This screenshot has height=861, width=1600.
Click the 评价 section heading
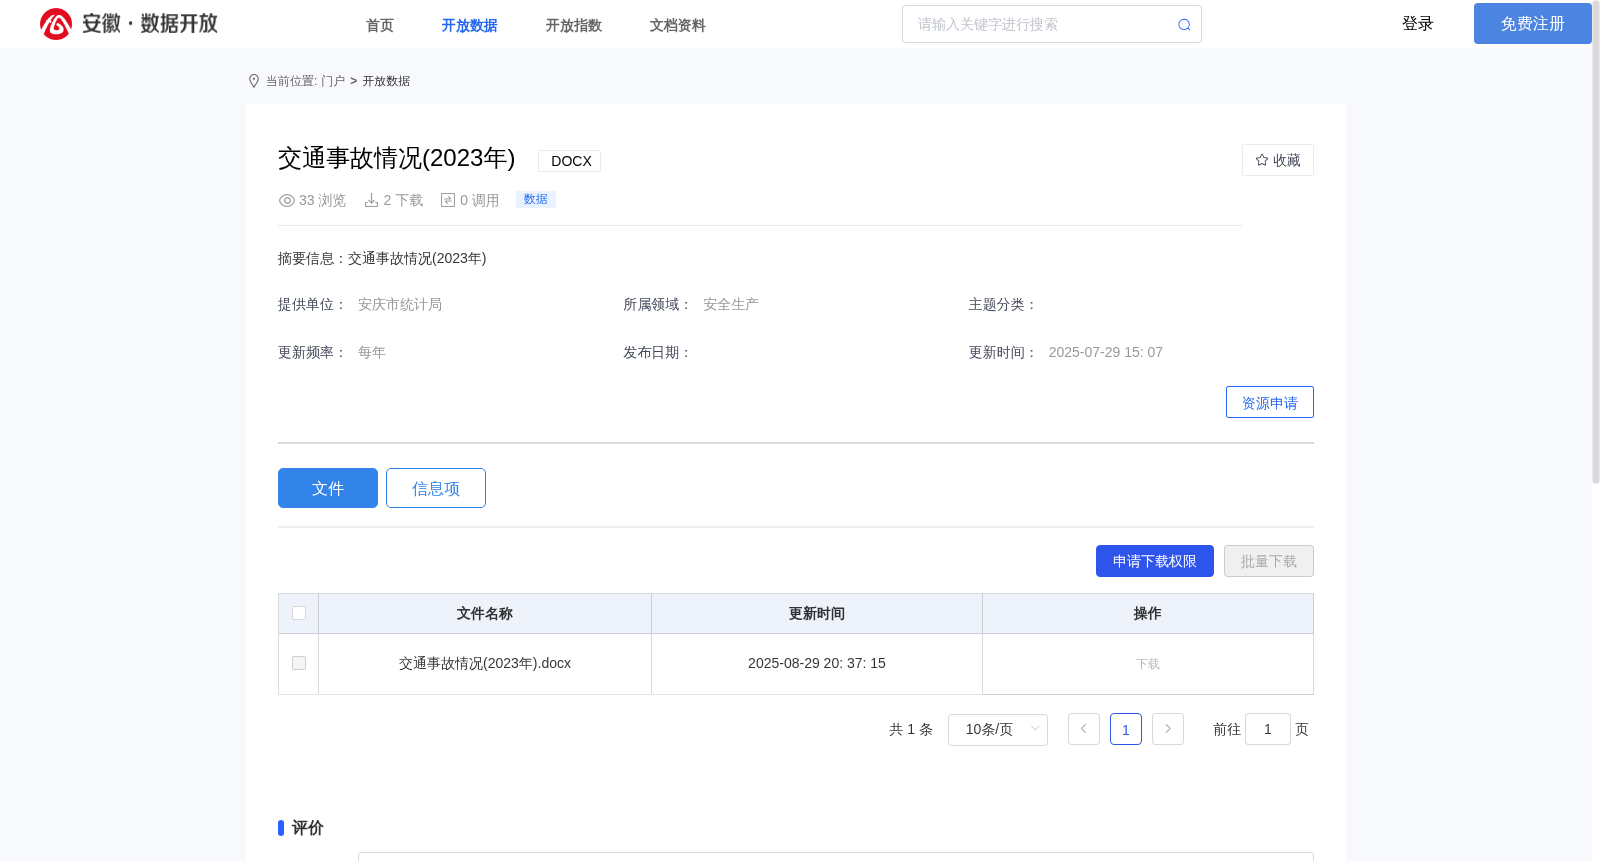[x=308, y=828]
